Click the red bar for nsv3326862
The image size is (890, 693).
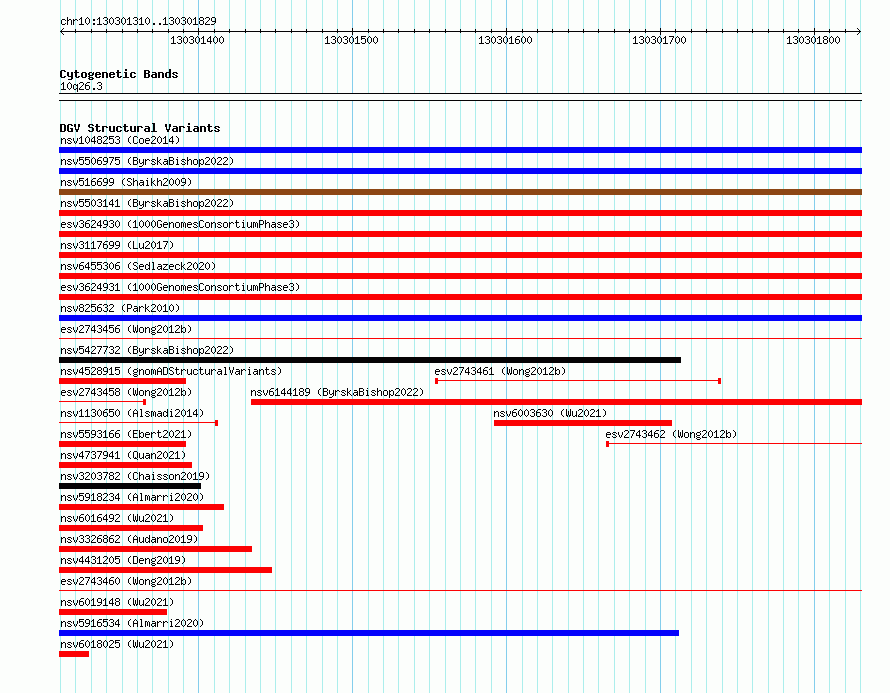click(156, 549)
